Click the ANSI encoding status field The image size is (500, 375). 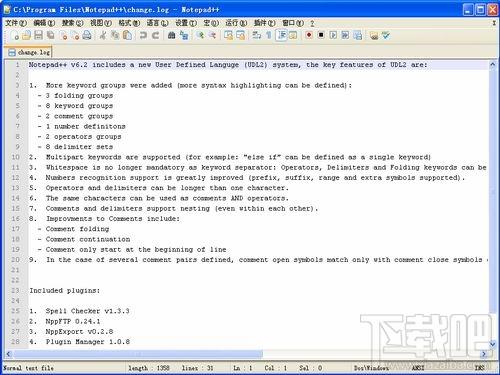(x=418, y=368)
